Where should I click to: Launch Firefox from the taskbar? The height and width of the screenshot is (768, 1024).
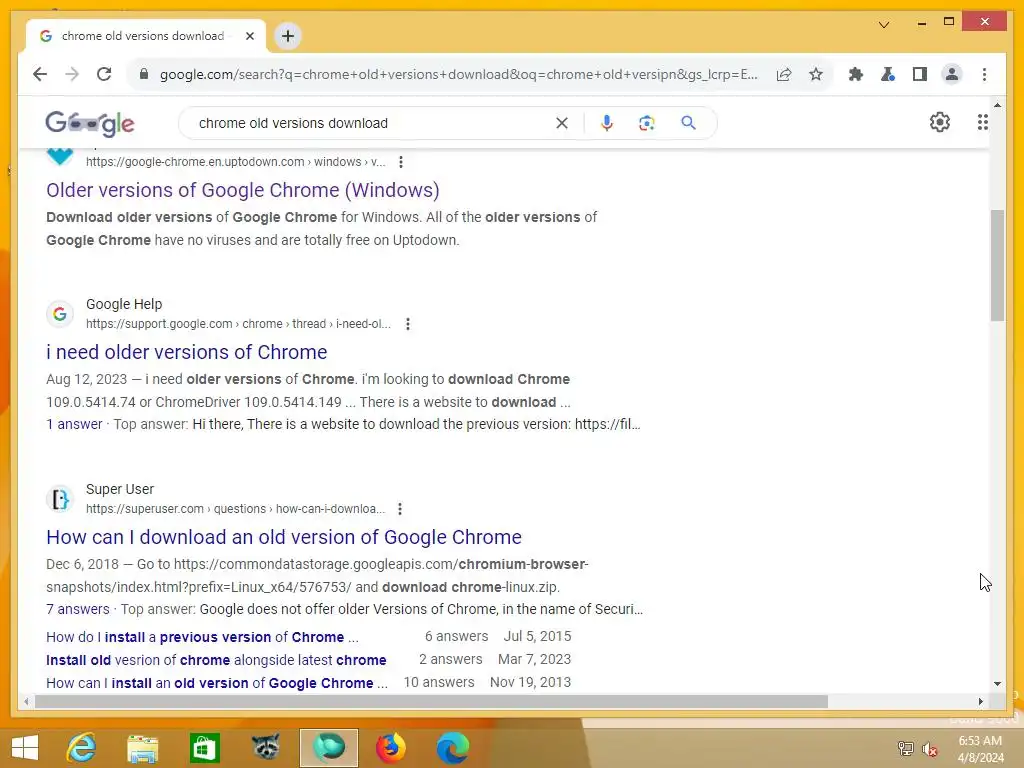391,748
